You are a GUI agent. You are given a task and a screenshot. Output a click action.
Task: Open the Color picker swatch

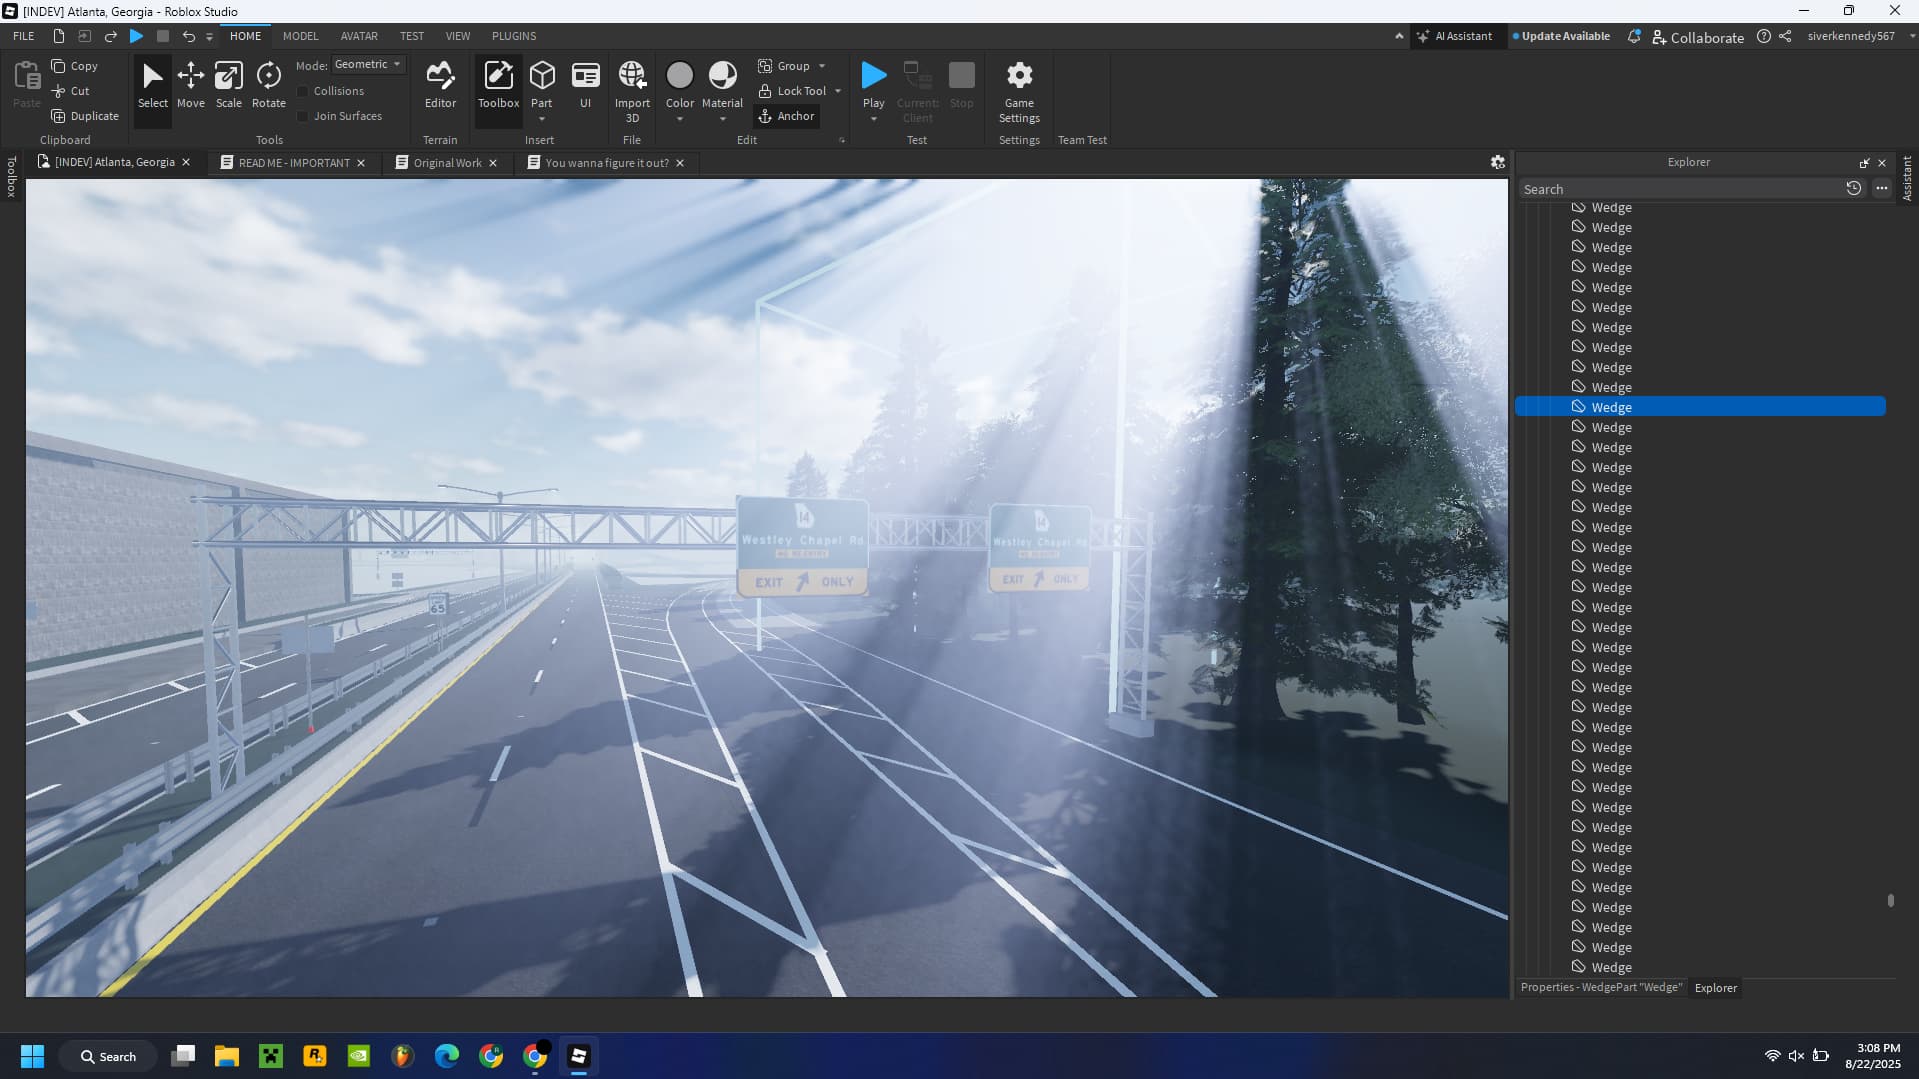680,76
